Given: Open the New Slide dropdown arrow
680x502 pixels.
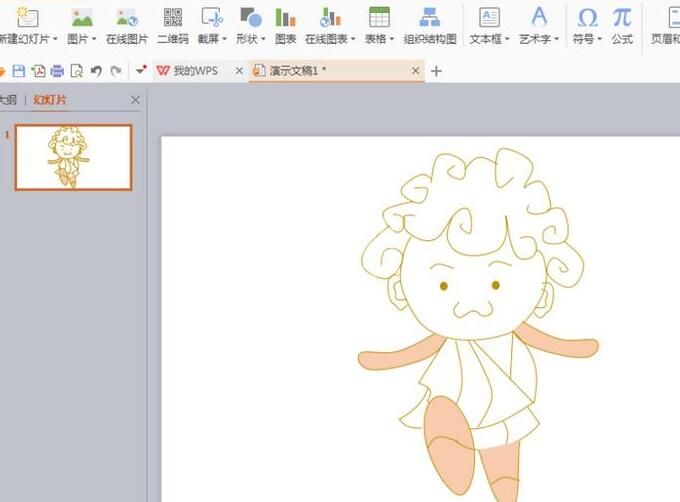Looking at the screenshot, I should pyautogui.click(x=55, y=39).
